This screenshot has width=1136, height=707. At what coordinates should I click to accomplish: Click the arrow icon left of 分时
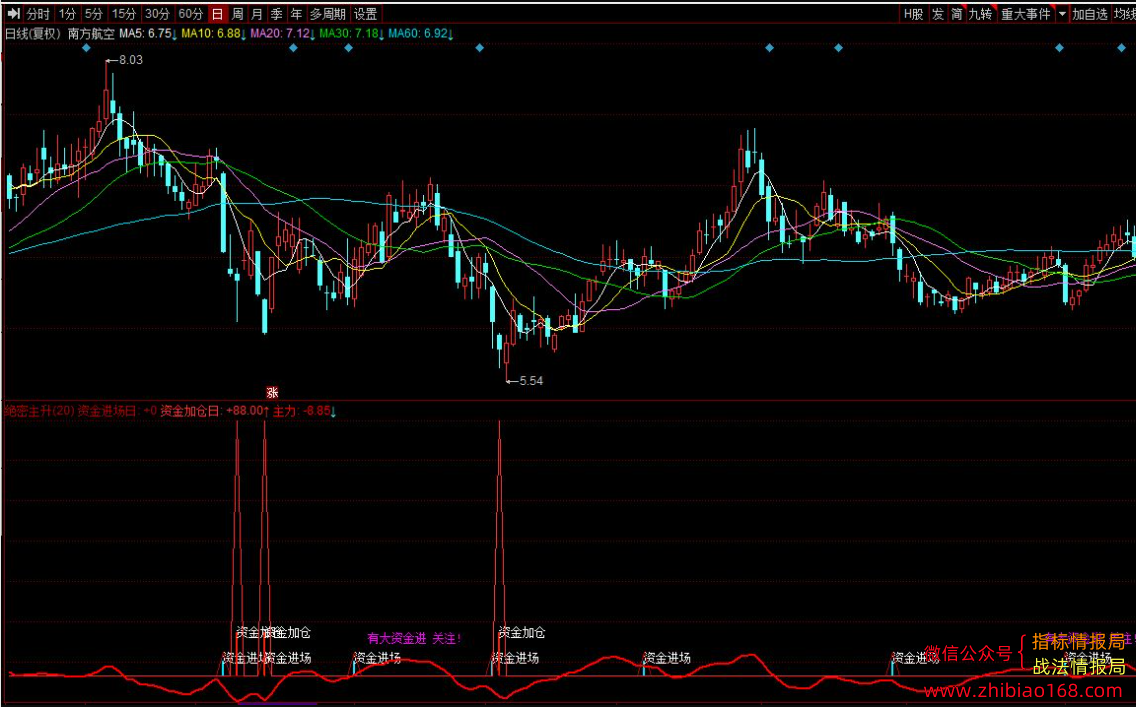pyautogui.click(x=12, y=14)
